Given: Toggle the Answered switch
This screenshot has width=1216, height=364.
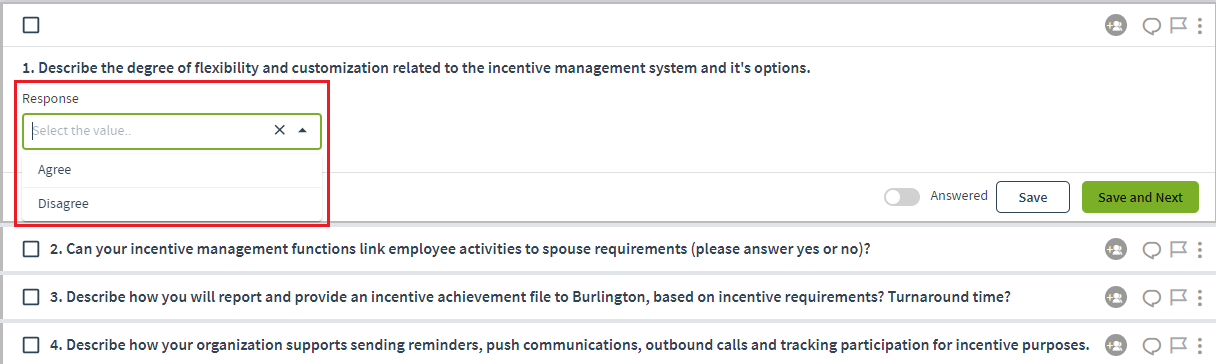Looking at the screenshot, I should click(902, 197).
